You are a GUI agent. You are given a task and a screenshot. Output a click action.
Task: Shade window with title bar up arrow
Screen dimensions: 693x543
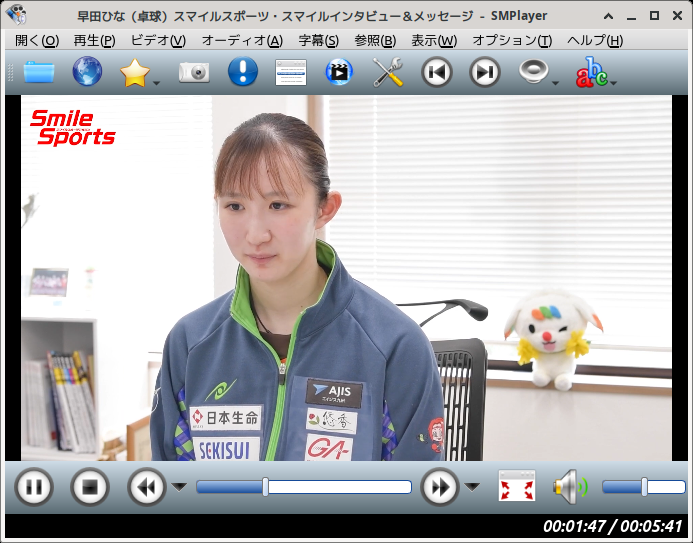pos(609,16)
